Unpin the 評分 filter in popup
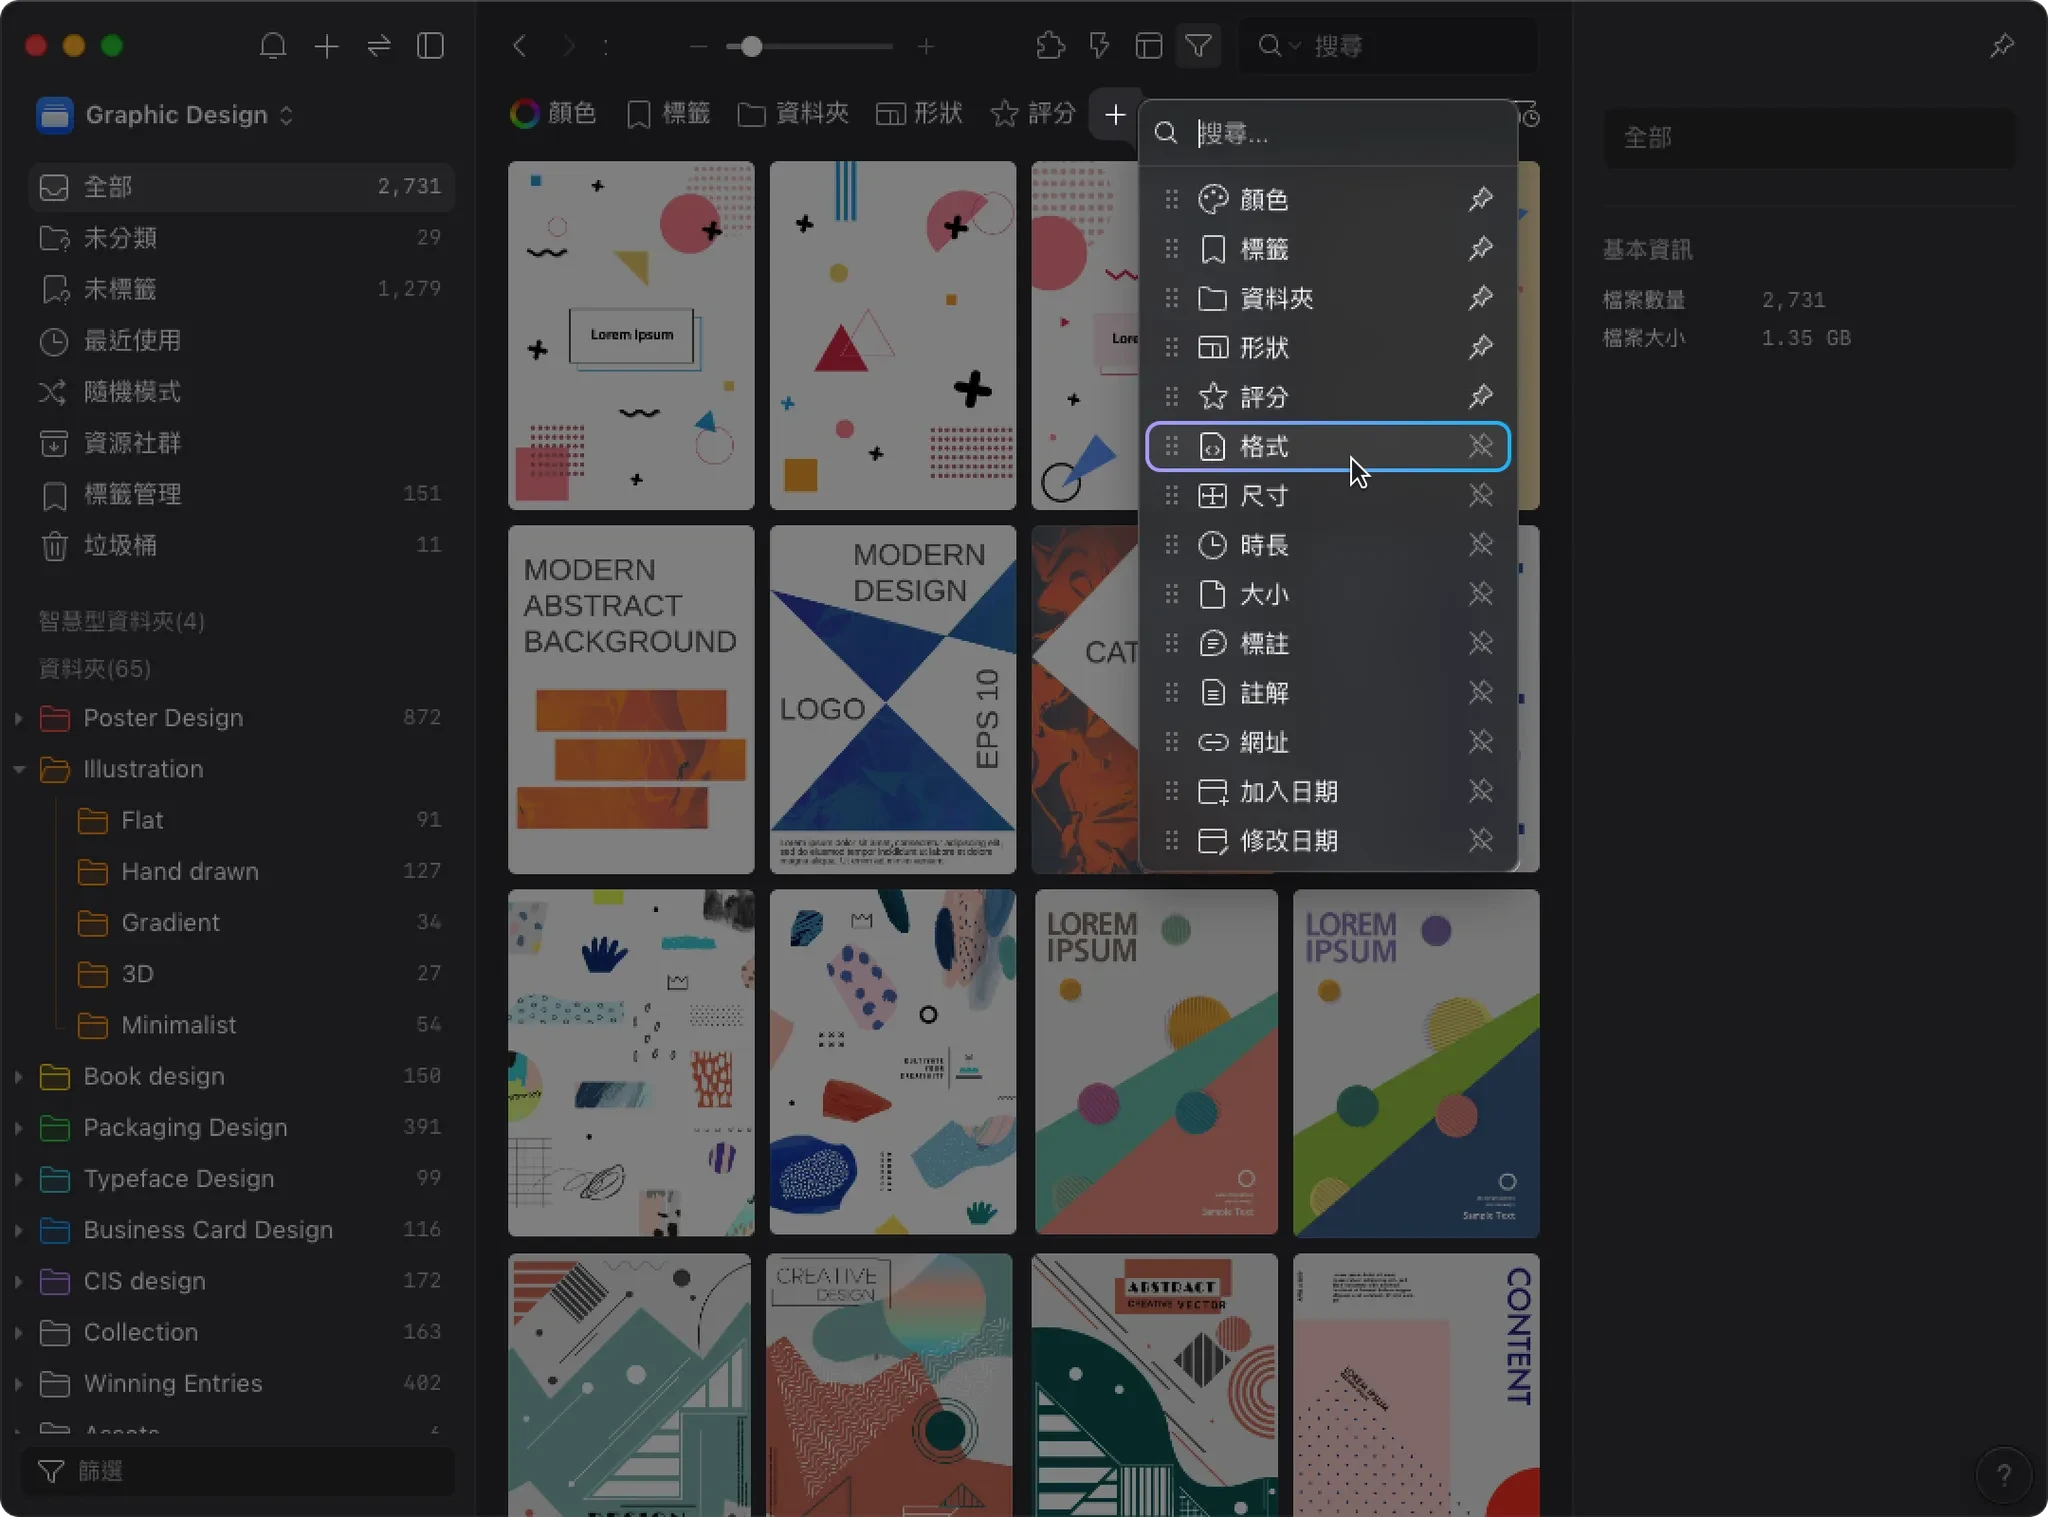 pyautogui.click(x=1480, y=396)
